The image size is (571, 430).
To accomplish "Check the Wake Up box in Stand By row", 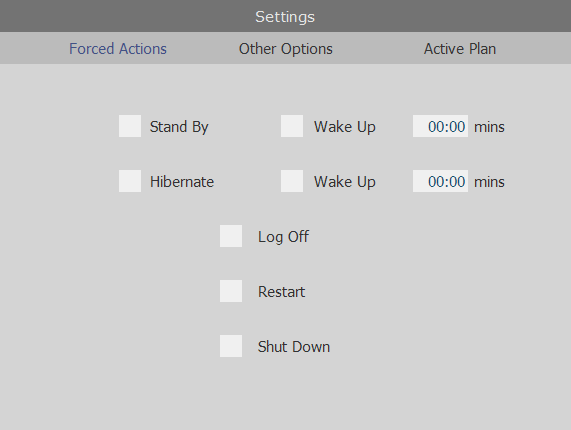I will 292,126.
